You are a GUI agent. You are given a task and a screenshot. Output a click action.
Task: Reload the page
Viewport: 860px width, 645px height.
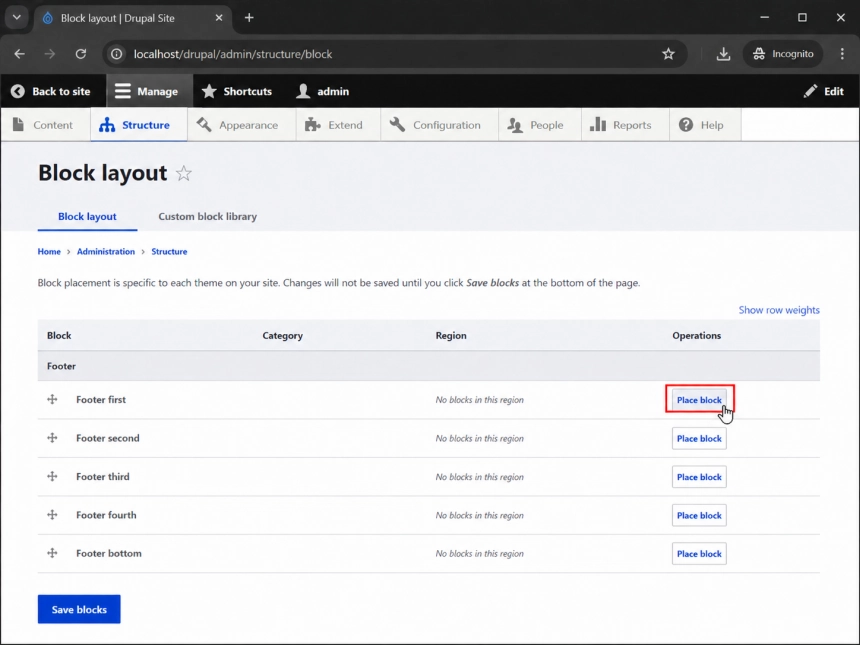point(81,54)
